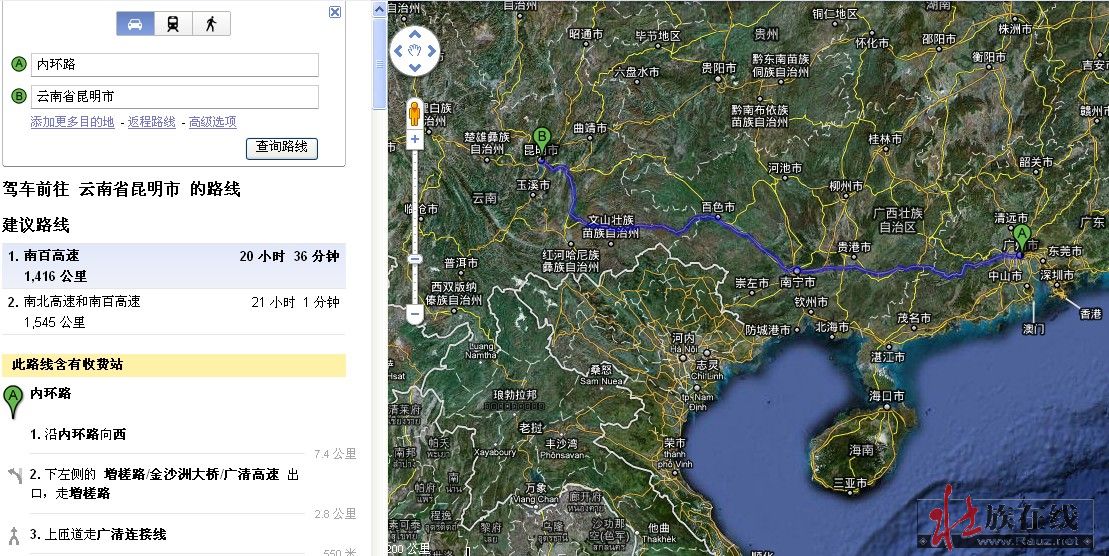Switch to public transit travel mode
1109x556 pixels.
coord(173,24)
